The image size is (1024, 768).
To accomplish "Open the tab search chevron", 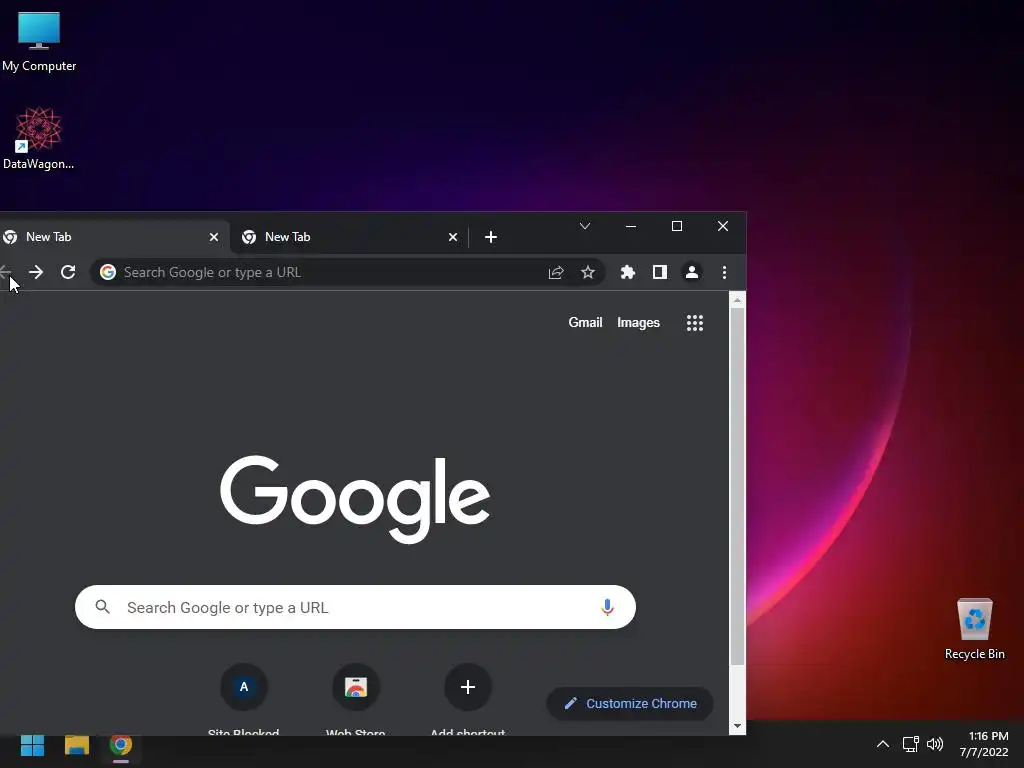I will click(584, 226).
